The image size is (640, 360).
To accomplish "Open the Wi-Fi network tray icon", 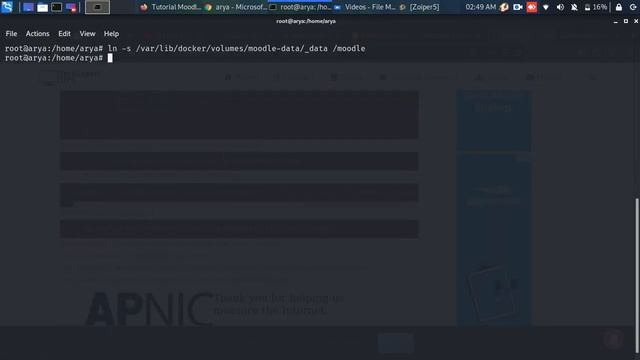I will 546,7.
